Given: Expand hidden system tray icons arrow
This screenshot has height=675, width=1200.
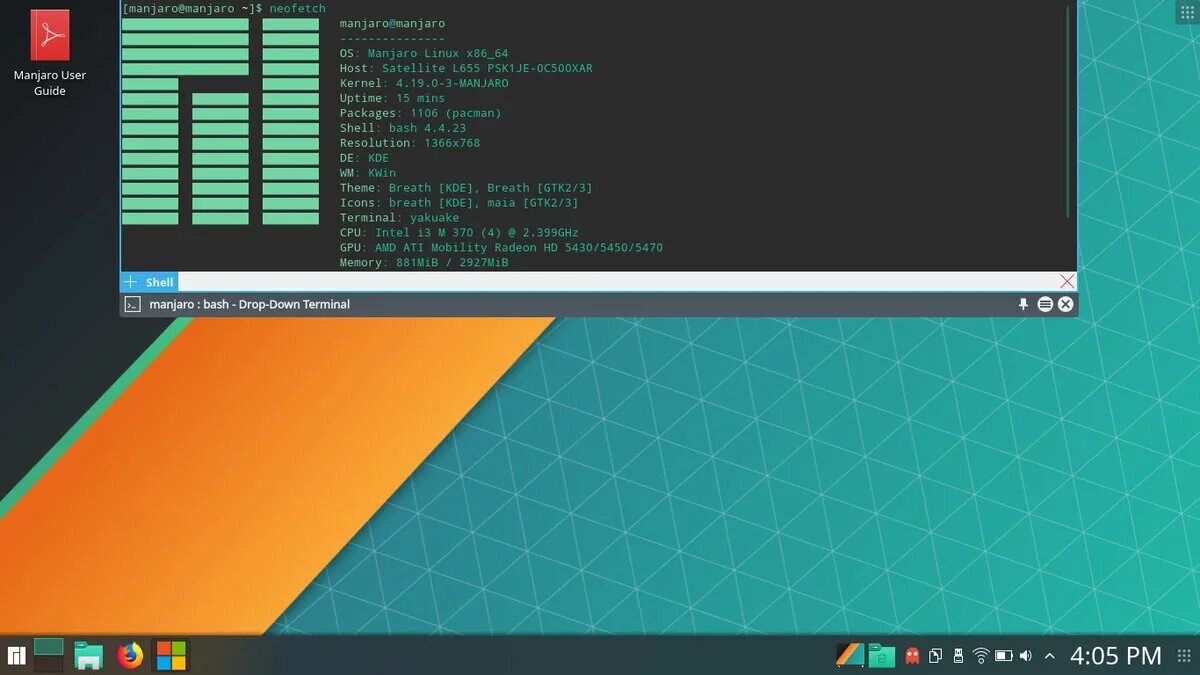Looking at the screenshot, I should point(1049,656).
